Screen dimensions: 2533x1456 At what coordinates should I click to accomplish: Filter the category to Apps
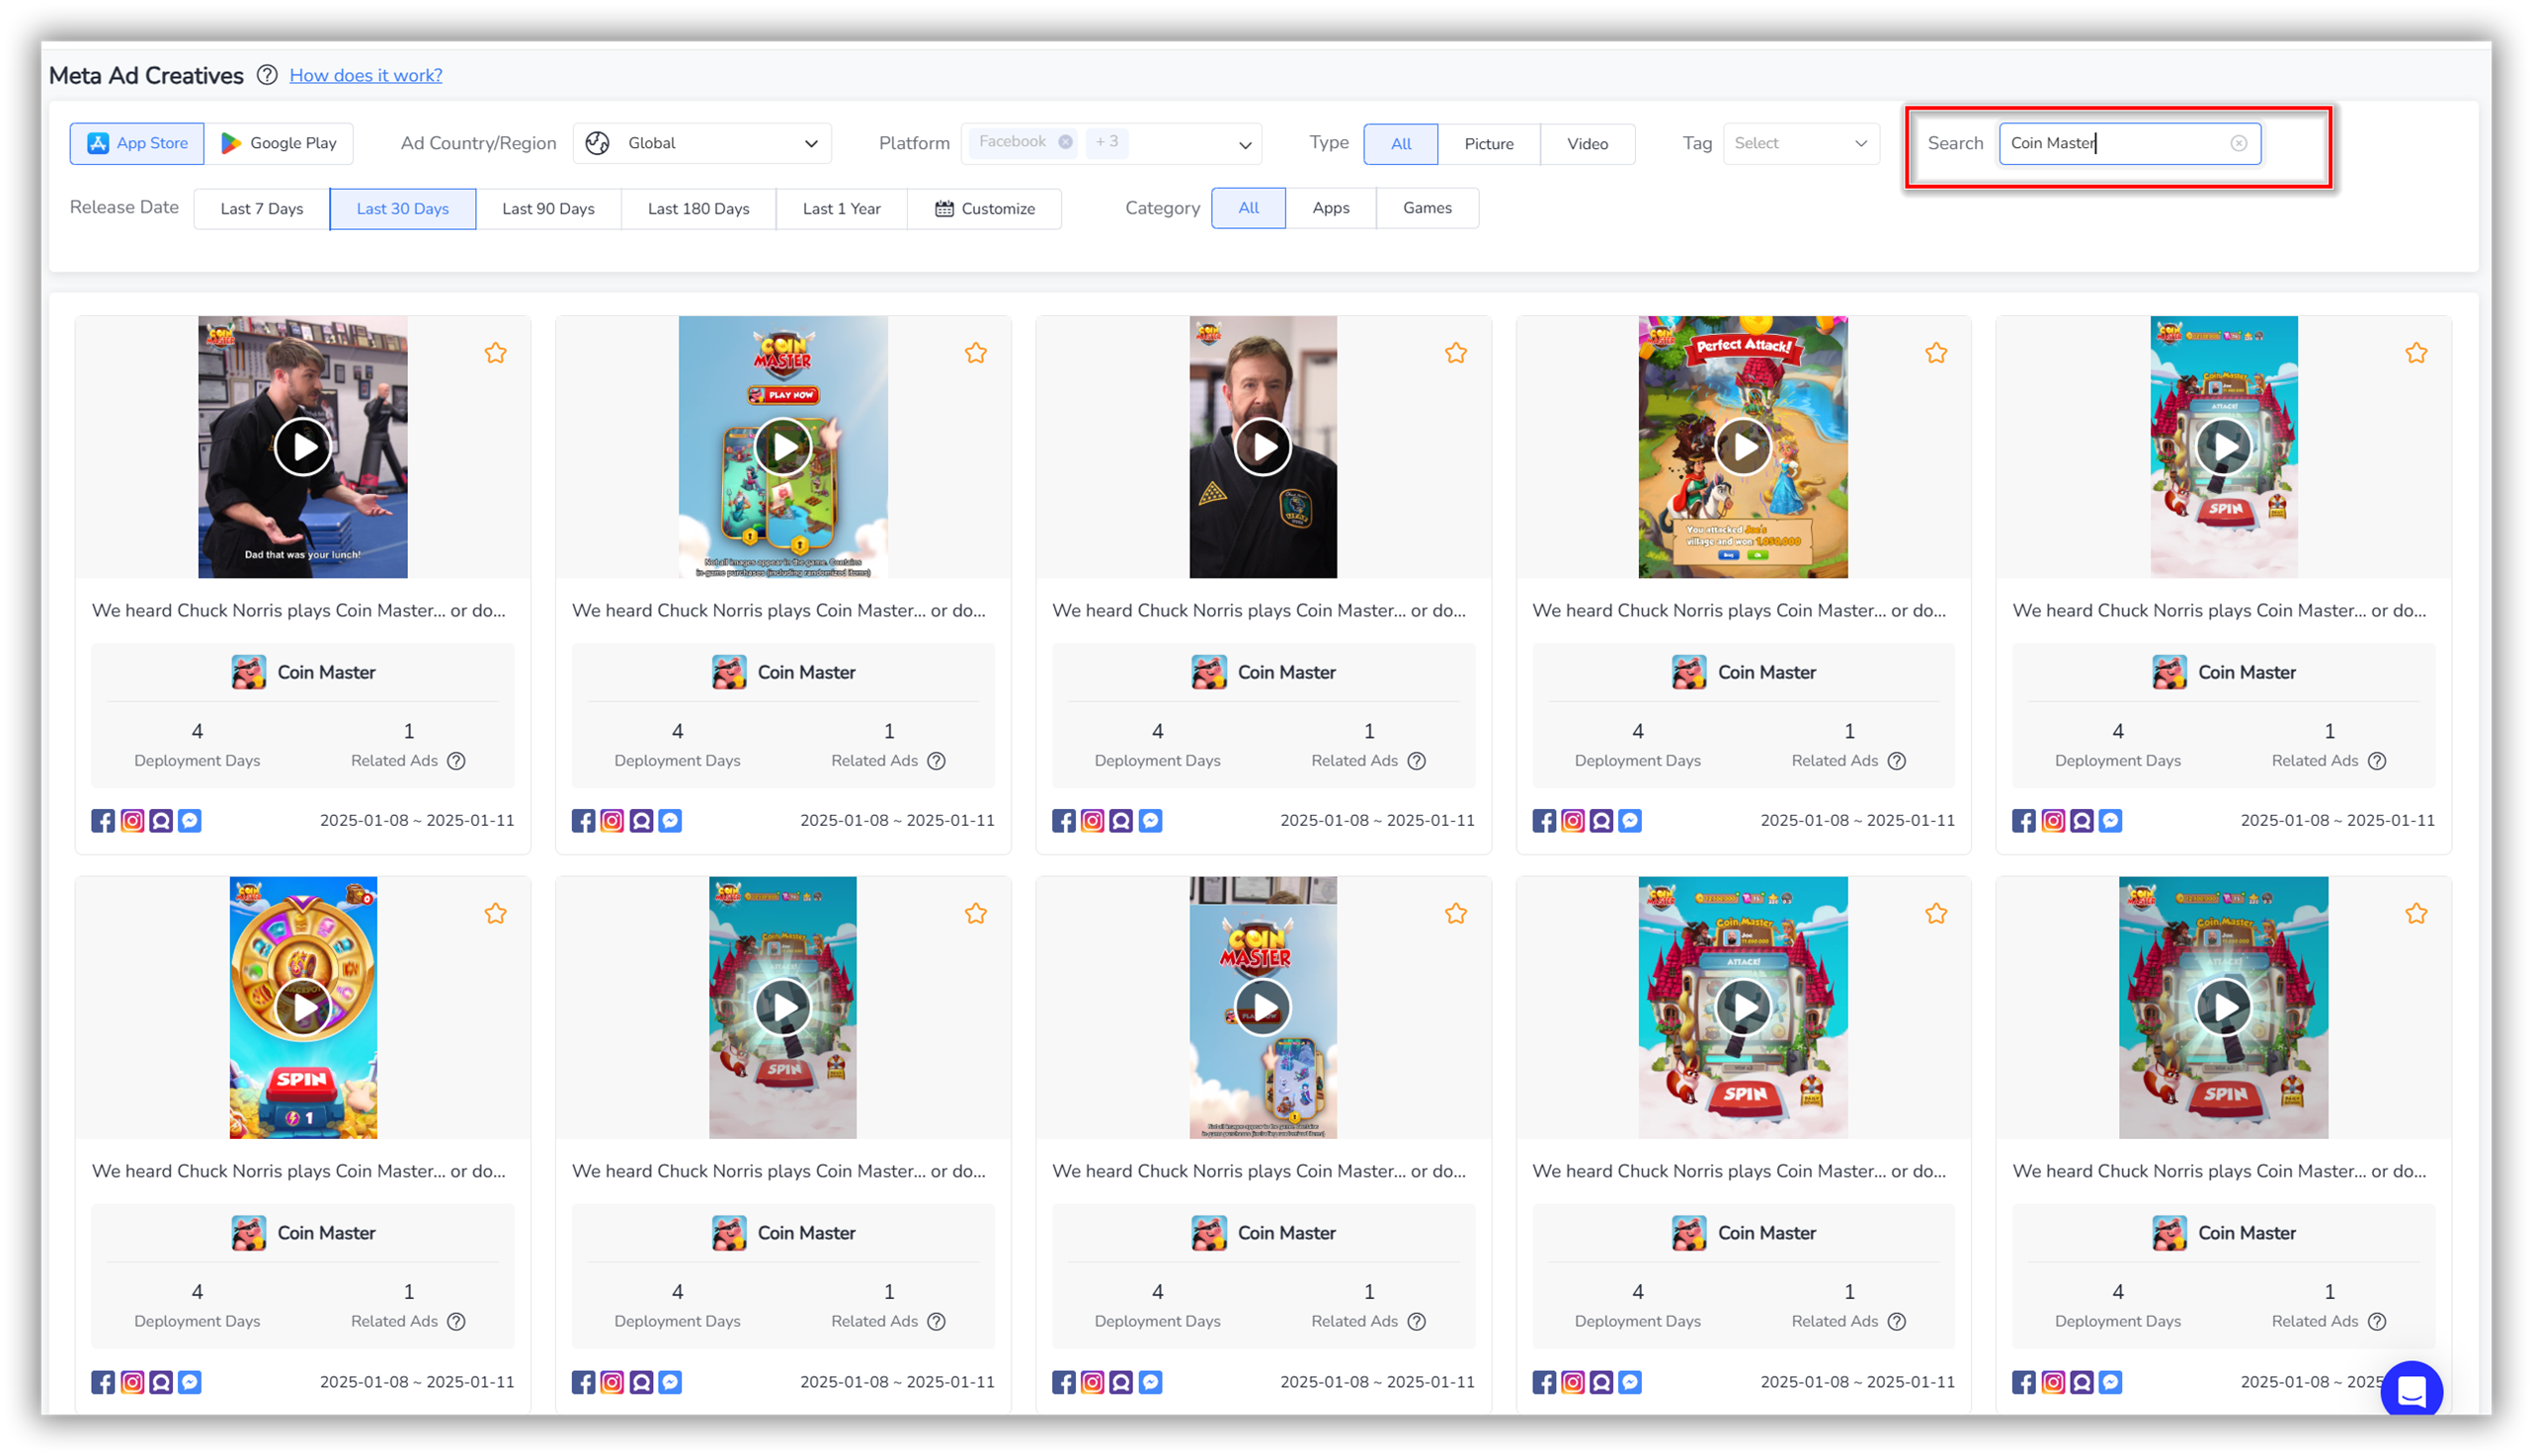pyautogui.click(x=1331, y=208)
